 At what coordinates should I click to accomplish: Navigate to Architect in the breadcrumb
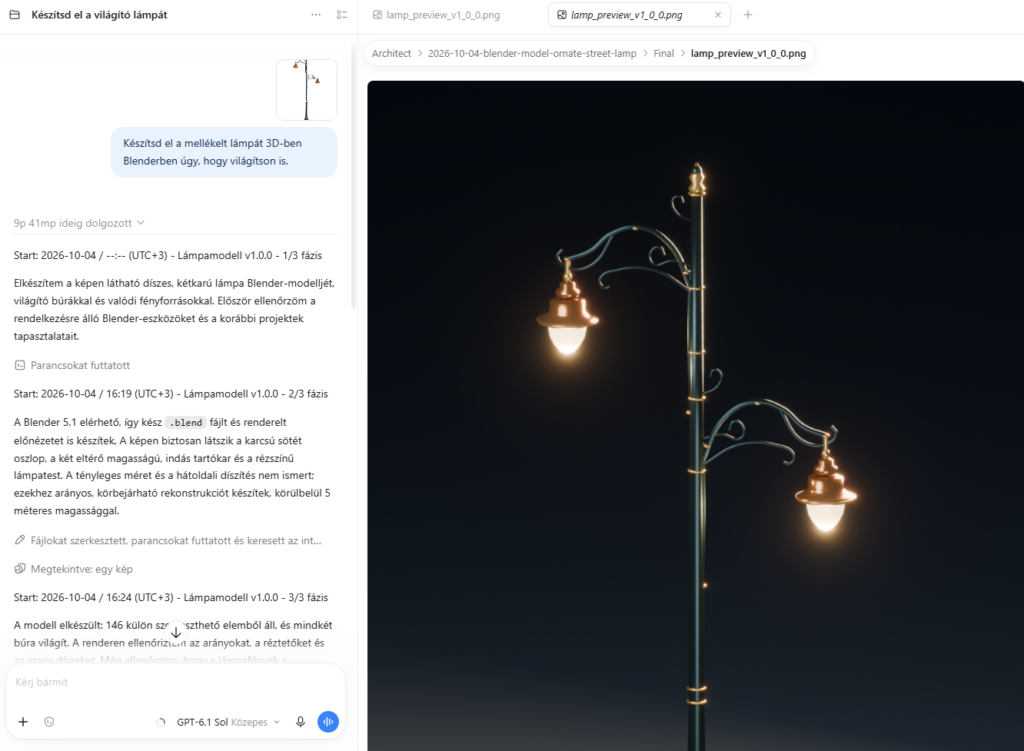pyautogui.click(x=391, y=54)
